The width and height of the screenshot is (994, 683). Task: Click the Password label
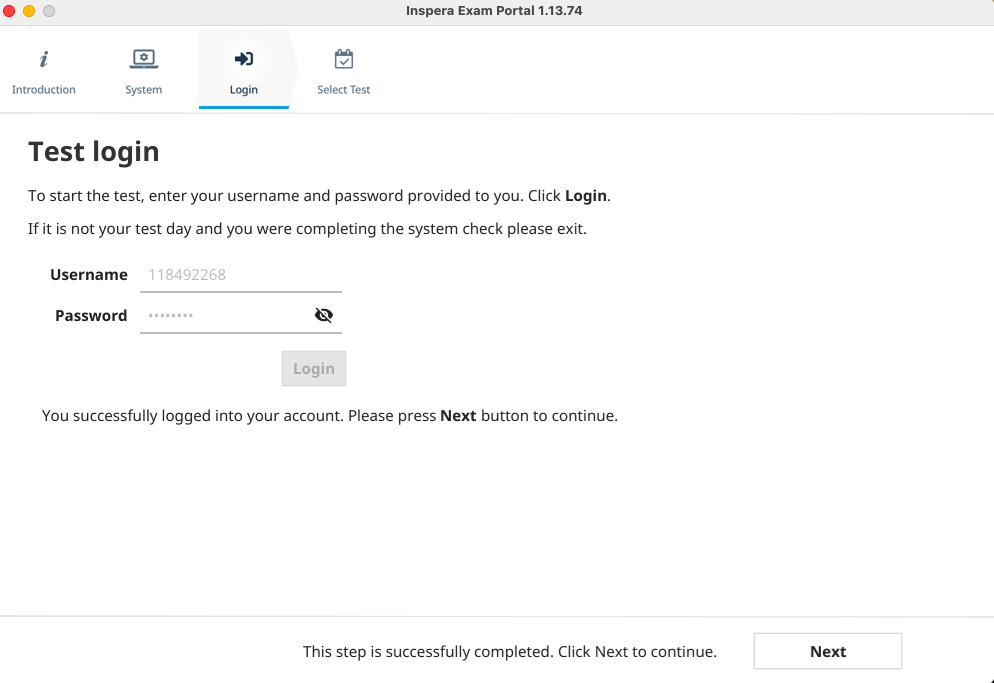pos(91,315)
